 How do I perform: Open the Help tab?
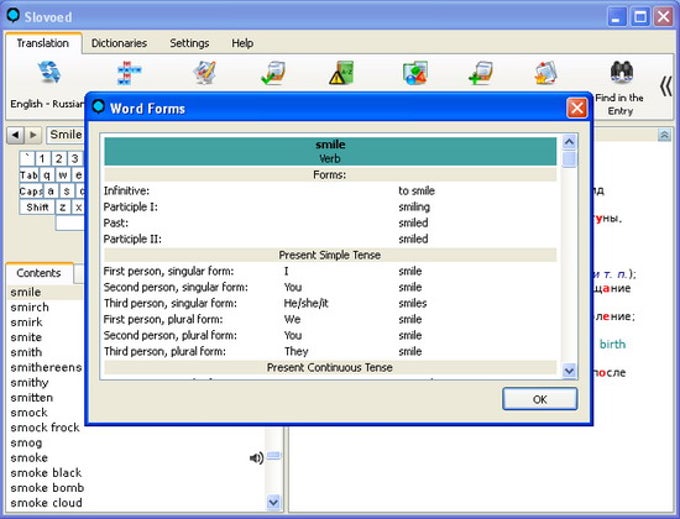[x=242, y=43]
